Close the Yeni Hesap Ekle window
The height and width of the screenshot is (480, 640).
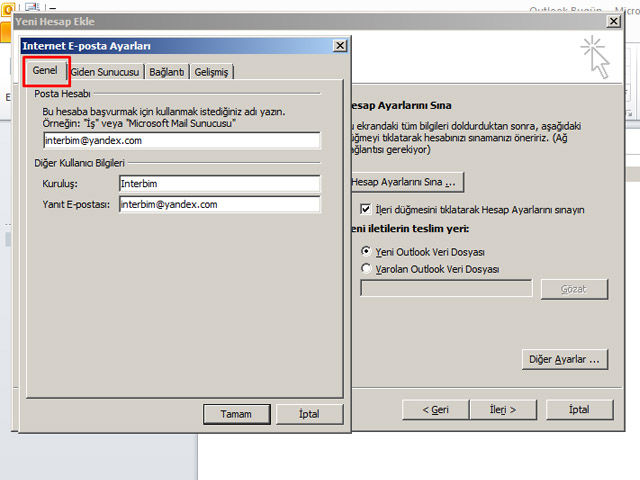(612, 21)
